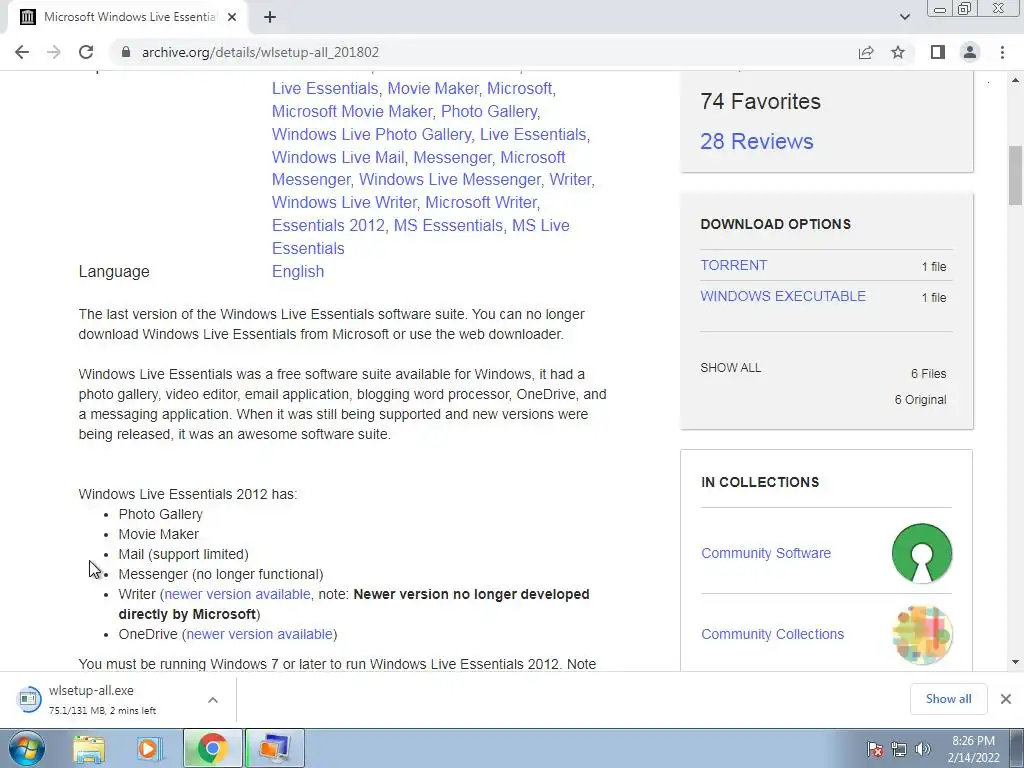Click the Movie Maker topic link

point(434,88)
